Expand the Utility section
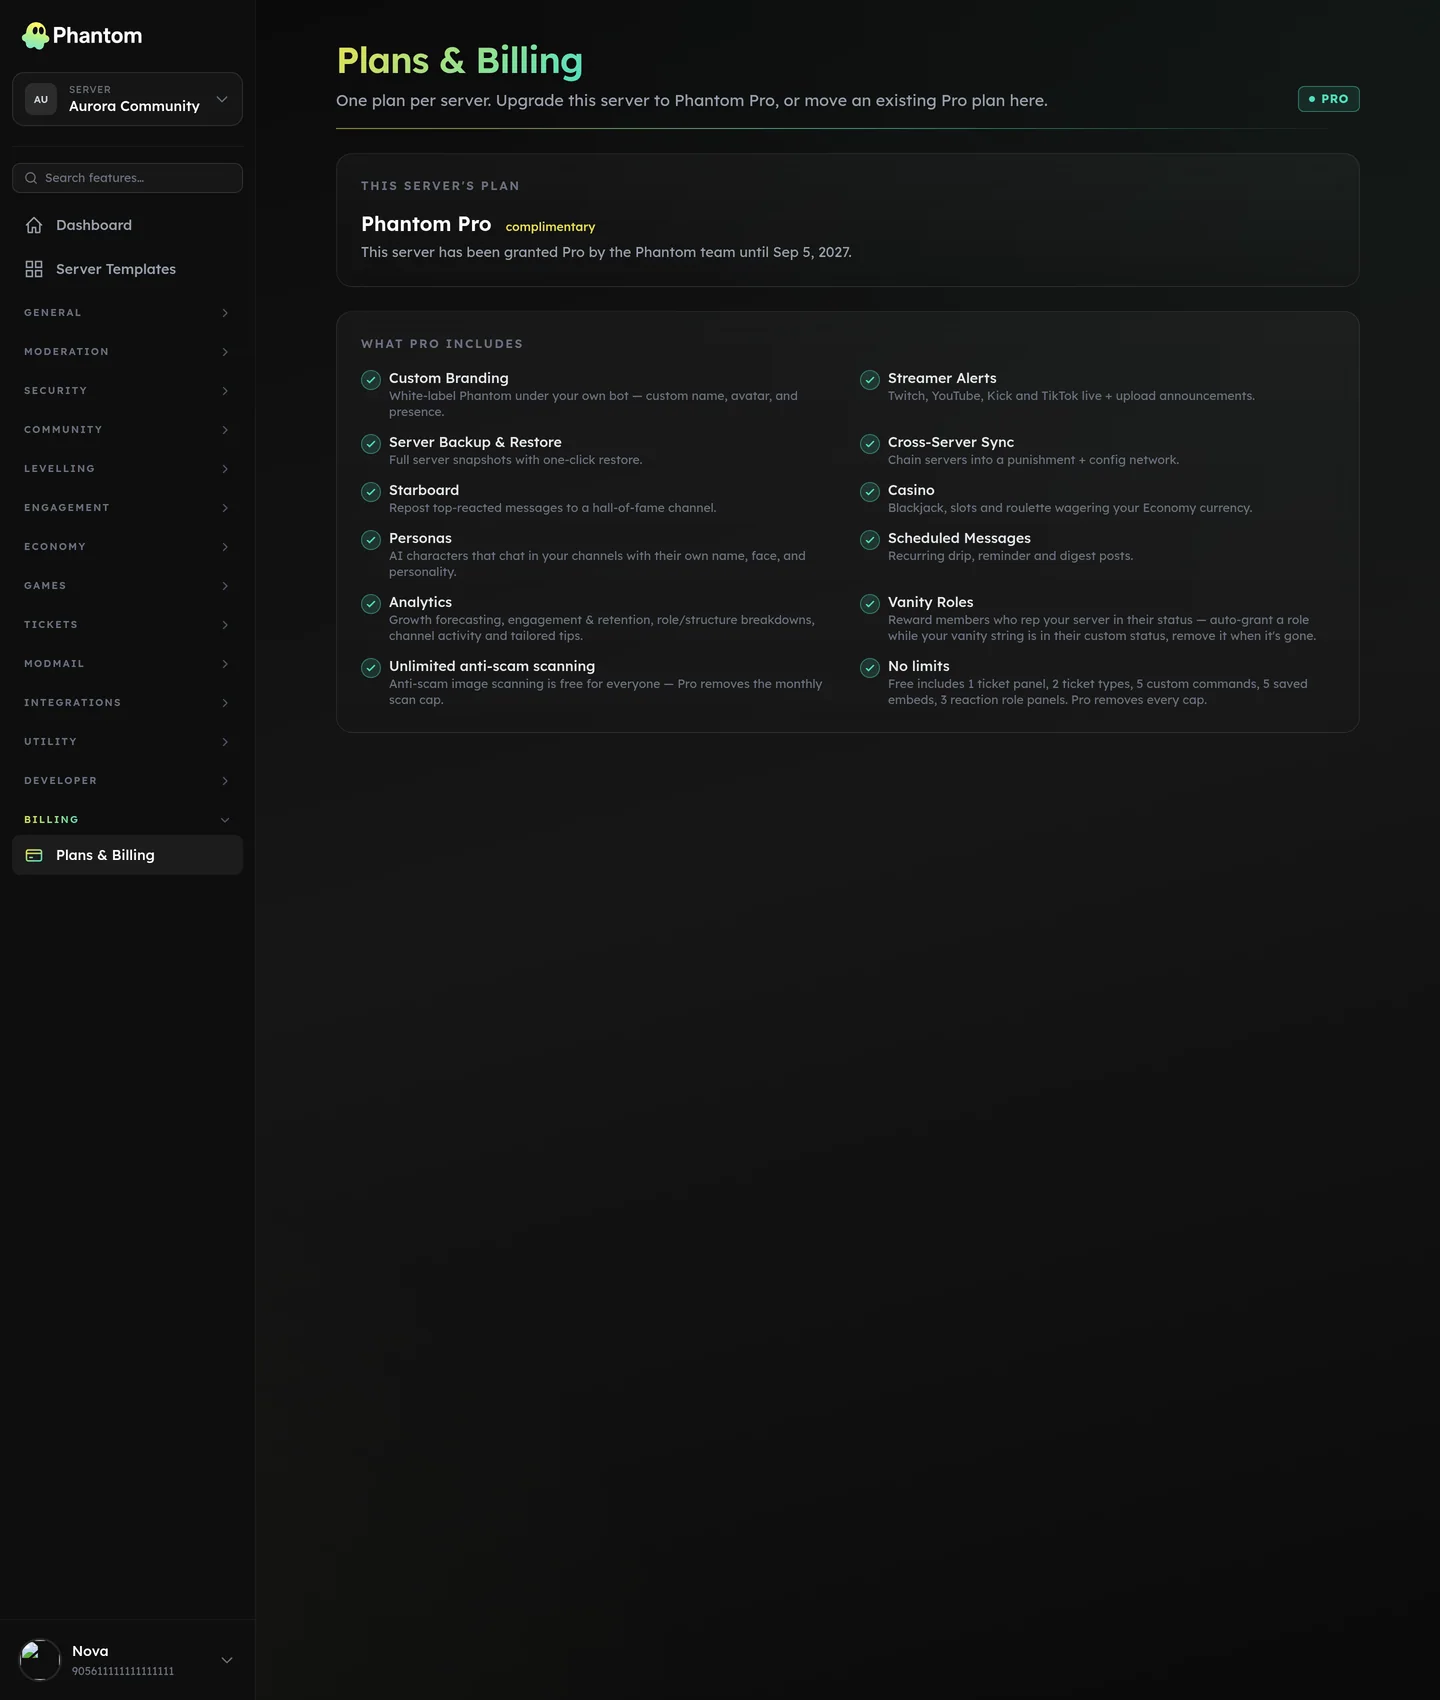 click(127, 742)
